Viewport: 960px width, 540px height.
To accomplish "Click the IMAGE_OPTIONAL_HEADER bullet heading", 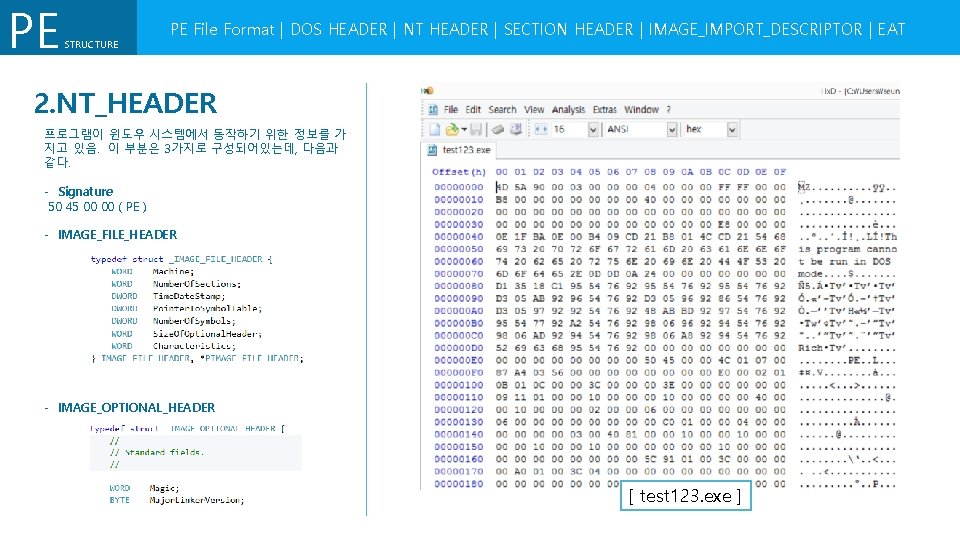I will (136, 408).
